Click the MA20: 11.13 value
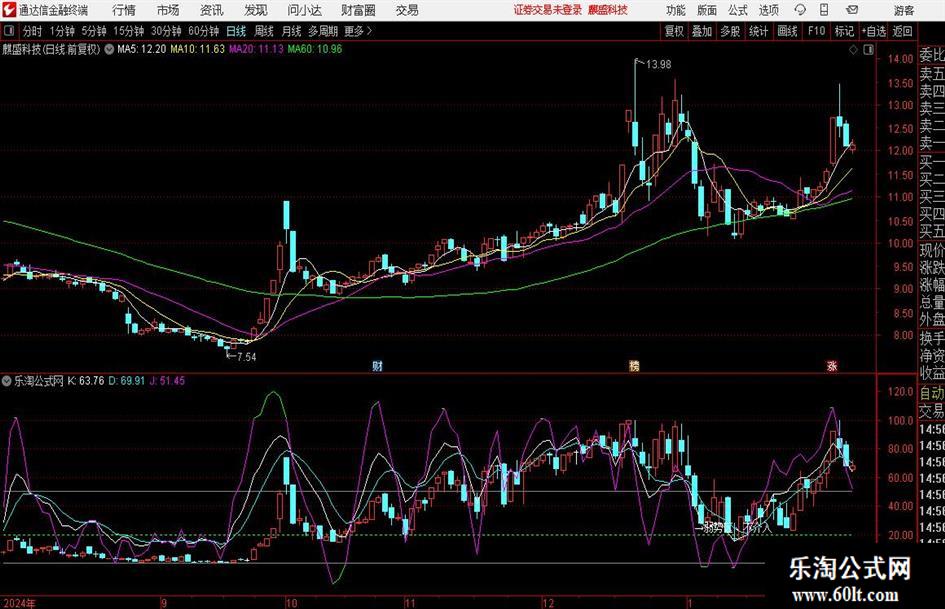Screen dimensions: 945x609 [x=256, y=49]
